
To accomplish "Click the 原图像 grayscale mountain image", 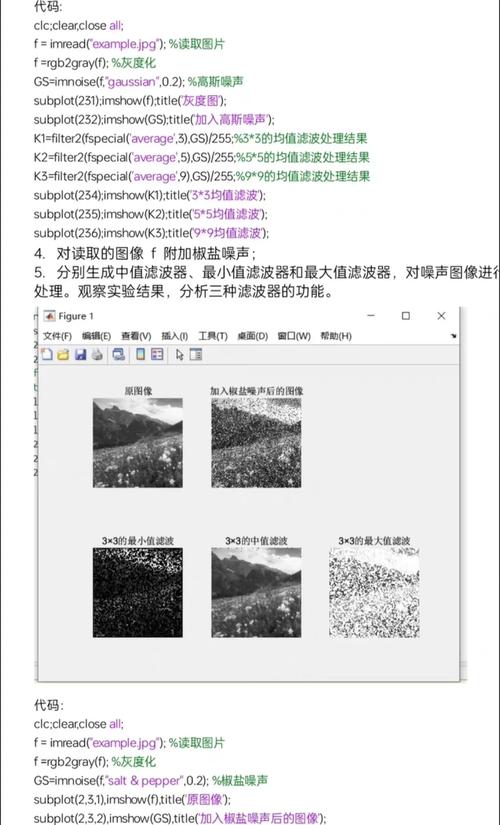I will click(x=138, y=442).
